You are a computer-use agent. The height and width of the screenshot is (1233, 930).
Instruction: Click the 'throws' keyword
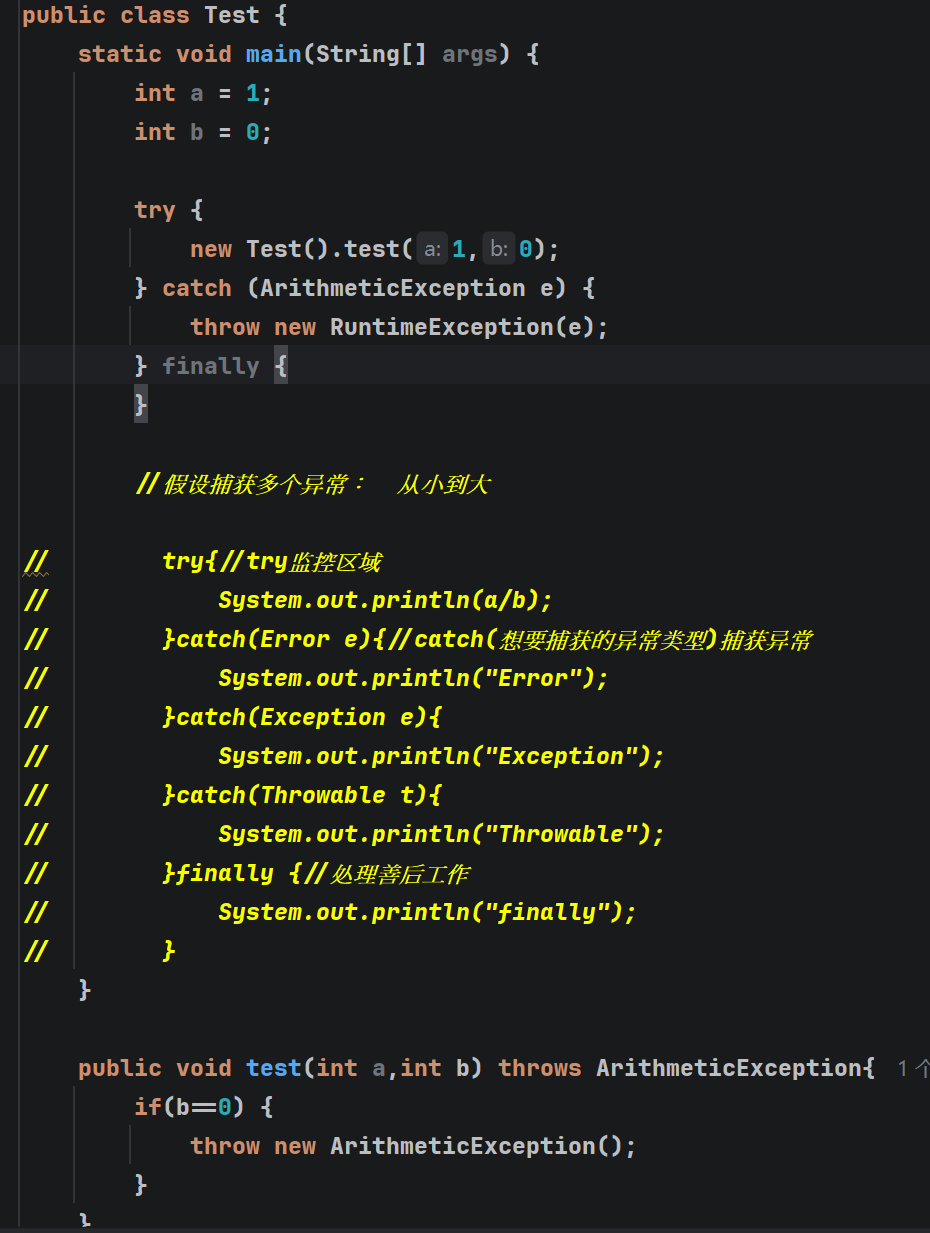pyautogui.click(x=540, y=1068)
